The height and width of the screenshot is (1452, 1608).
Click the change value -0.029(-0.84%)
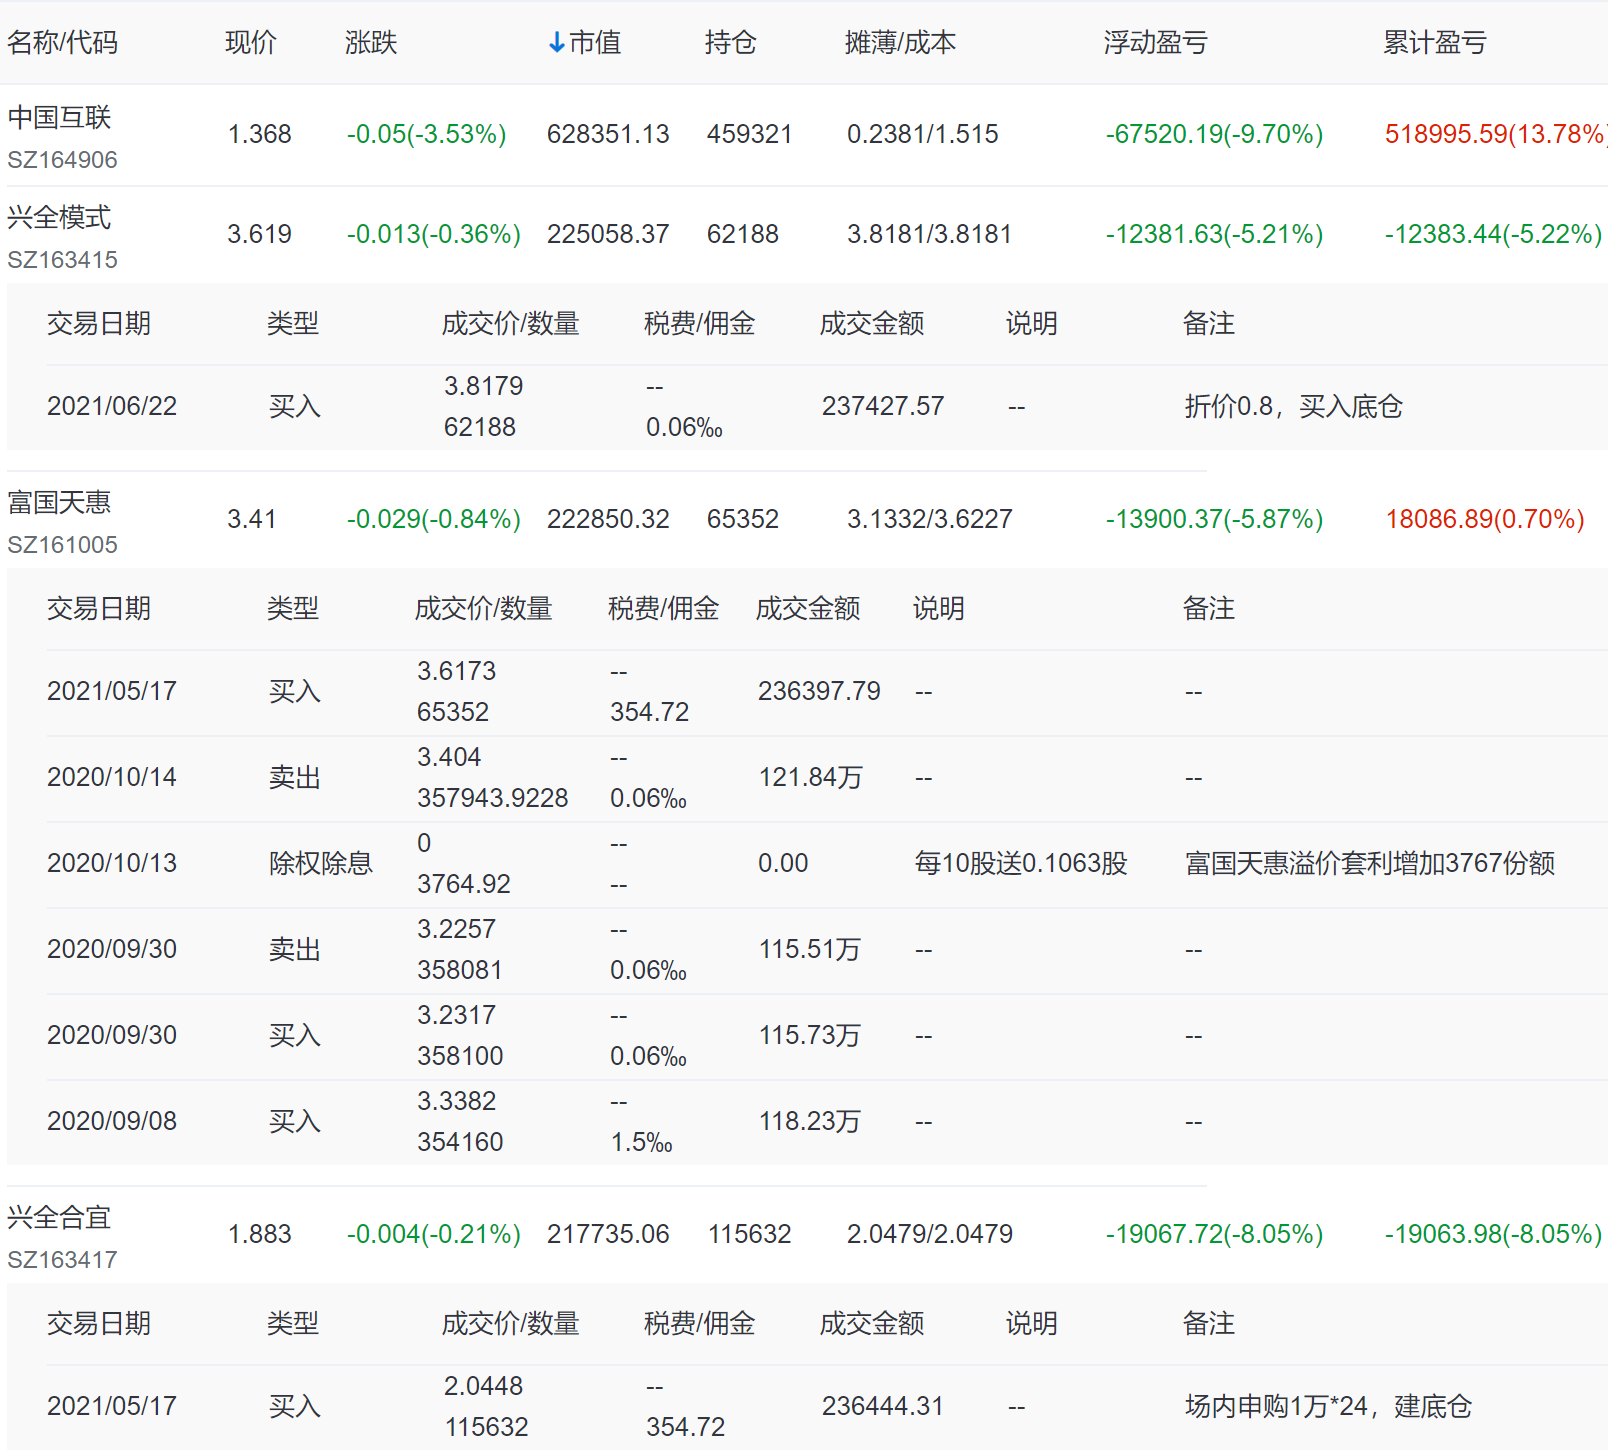coord(434,519)
